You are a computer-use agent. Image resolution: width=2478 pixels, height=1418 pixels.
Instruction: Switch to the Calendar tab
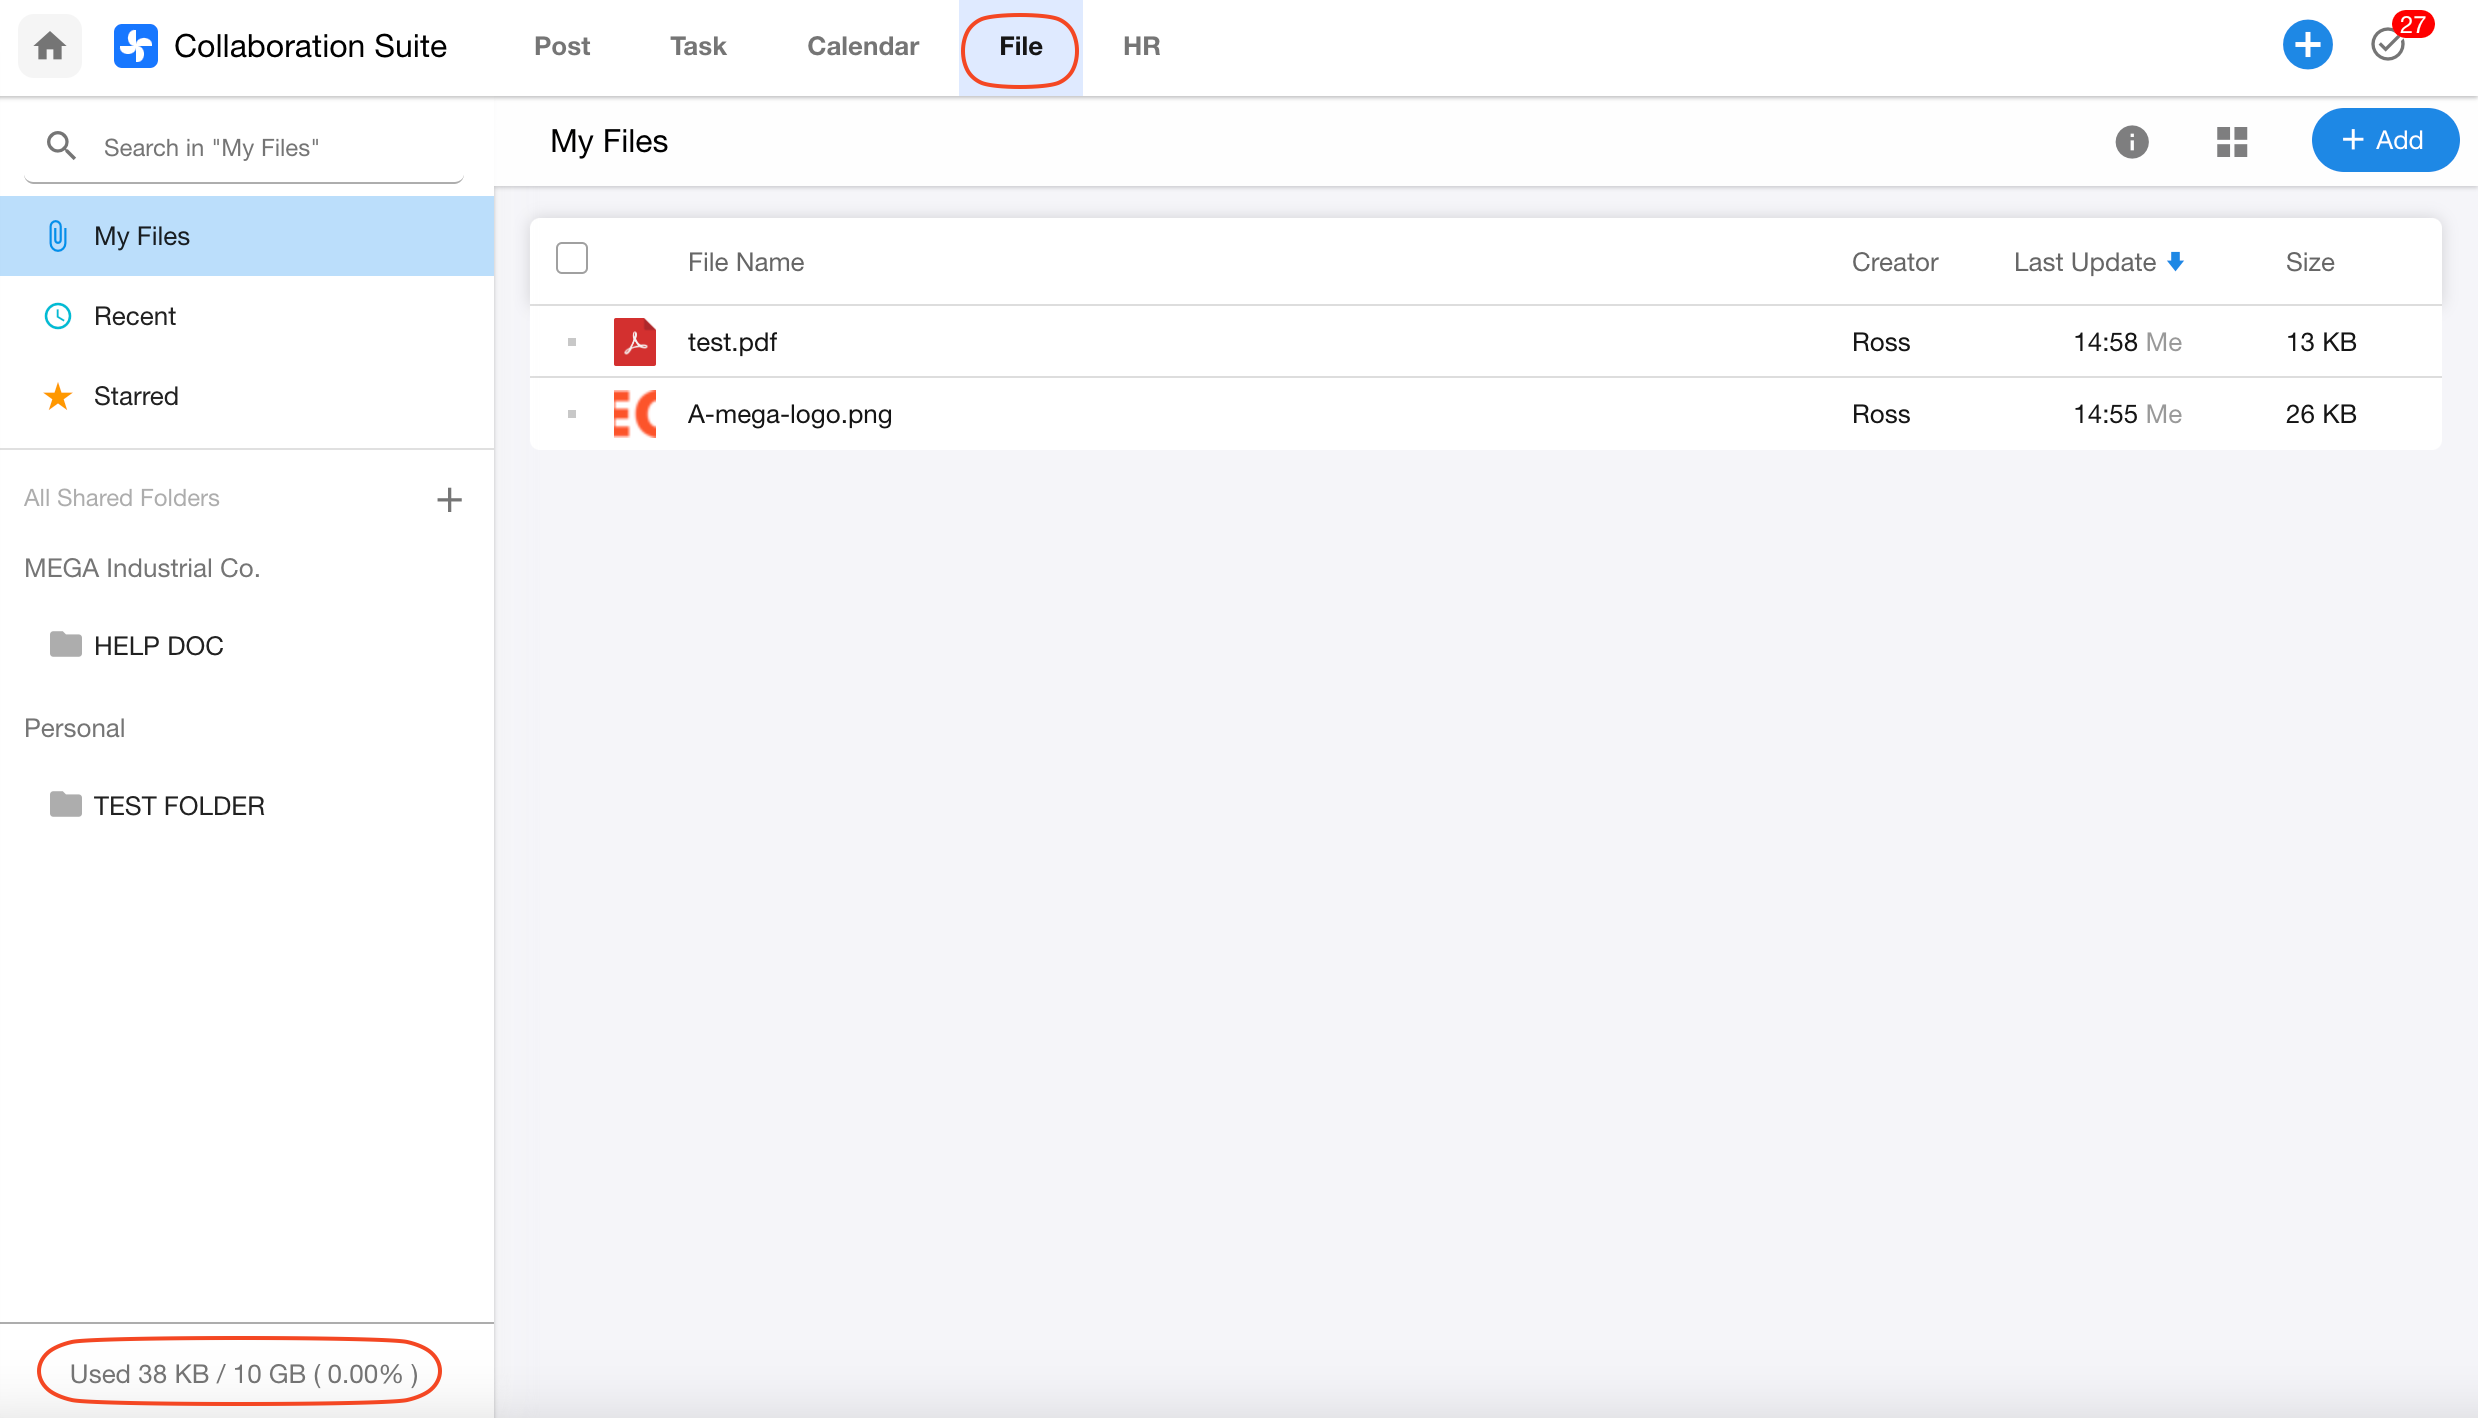coord(862,46)
